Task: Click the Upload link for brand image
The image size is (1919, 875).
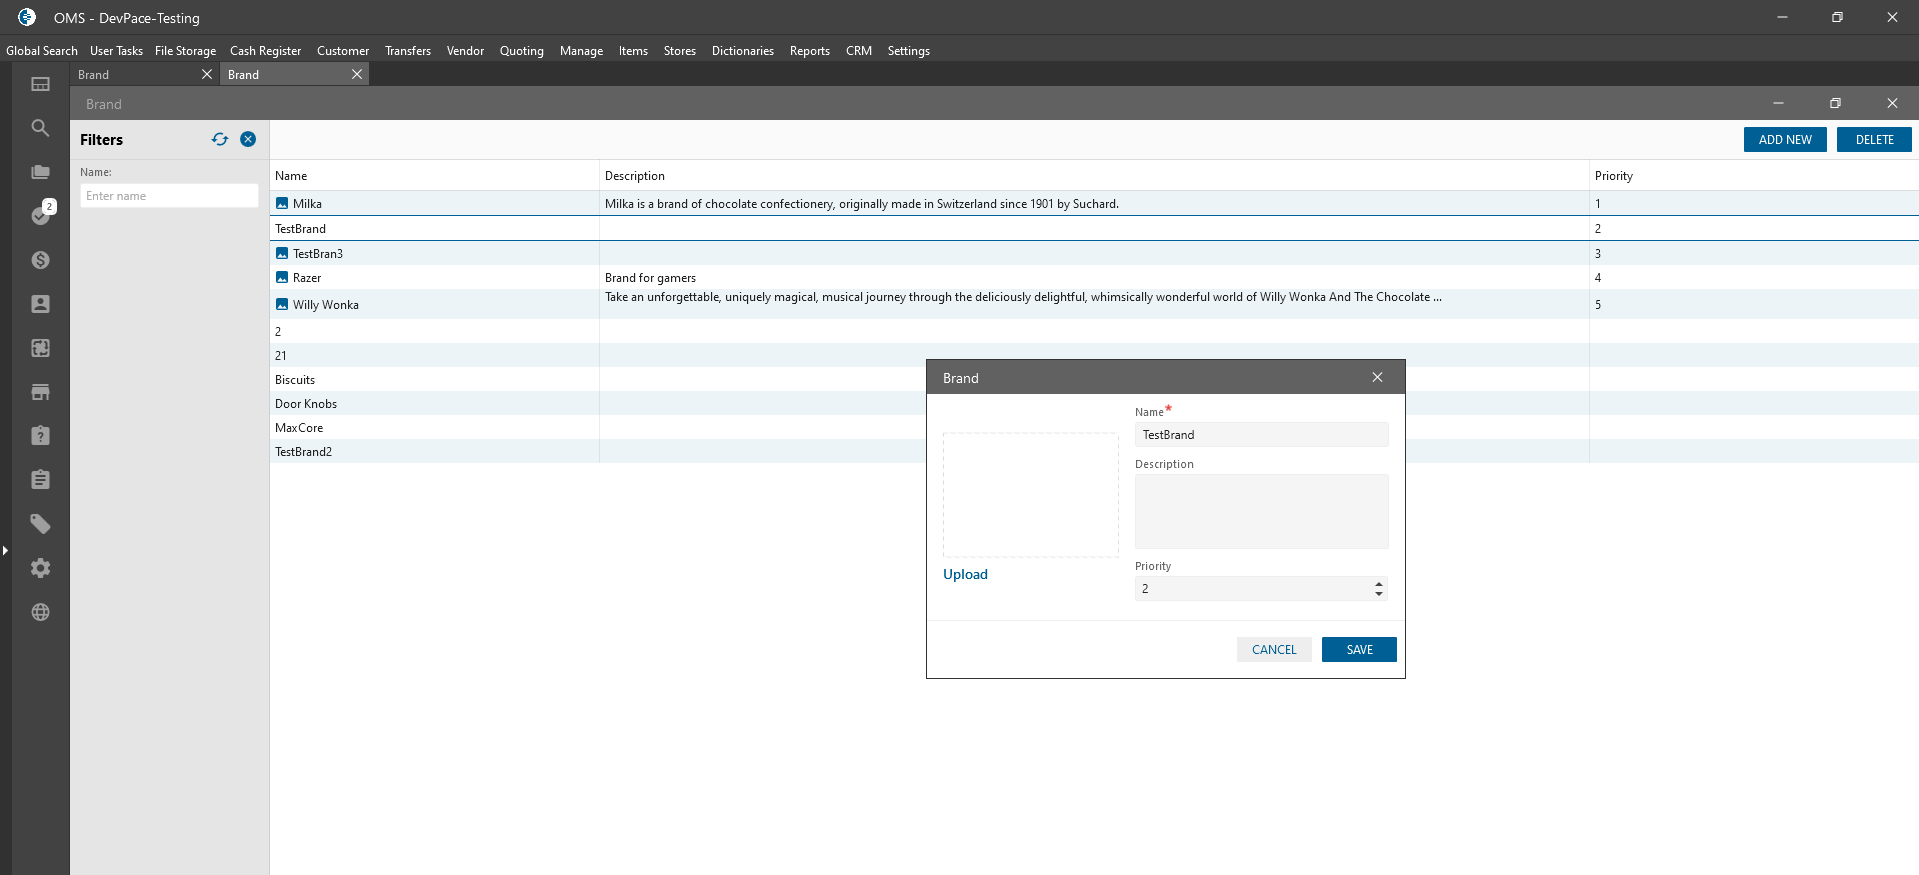Action: [965, 574]
